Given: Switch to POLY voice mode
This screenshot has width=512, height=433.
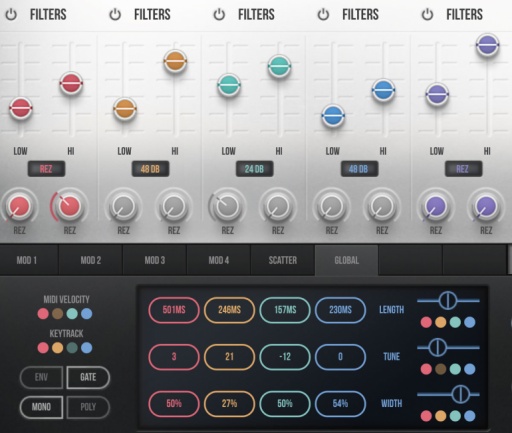Looking at the screenshot, I should 88,407.
